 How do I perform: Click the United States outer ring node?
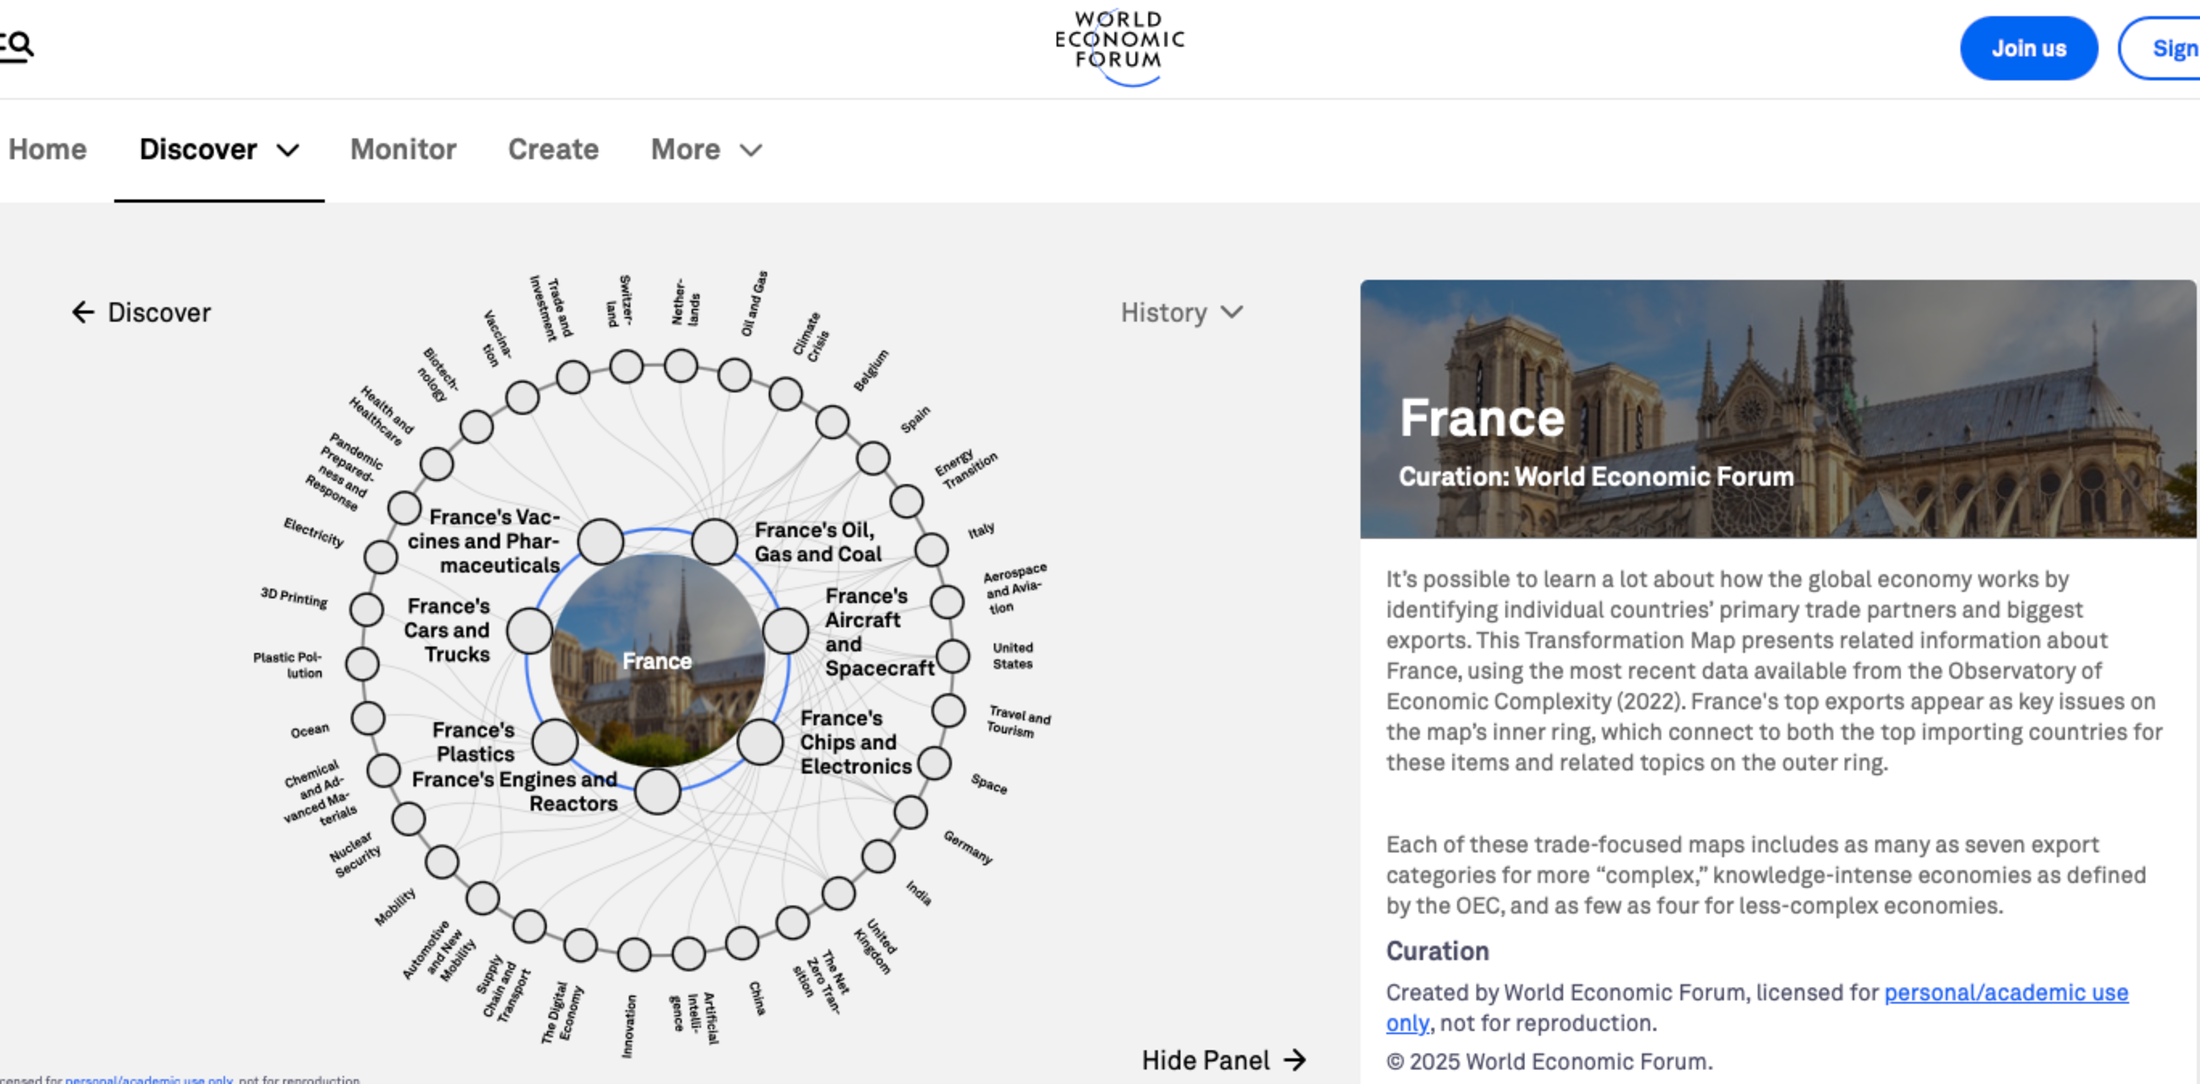tap(952, 656)
